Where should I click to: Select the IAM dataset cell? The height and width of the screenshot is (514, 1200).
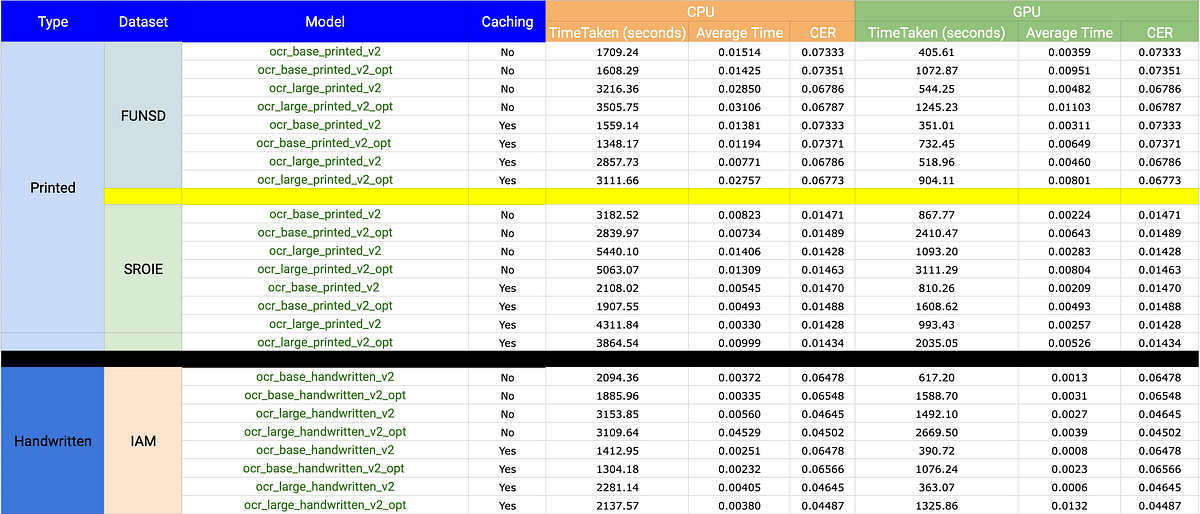click(143, 440)
